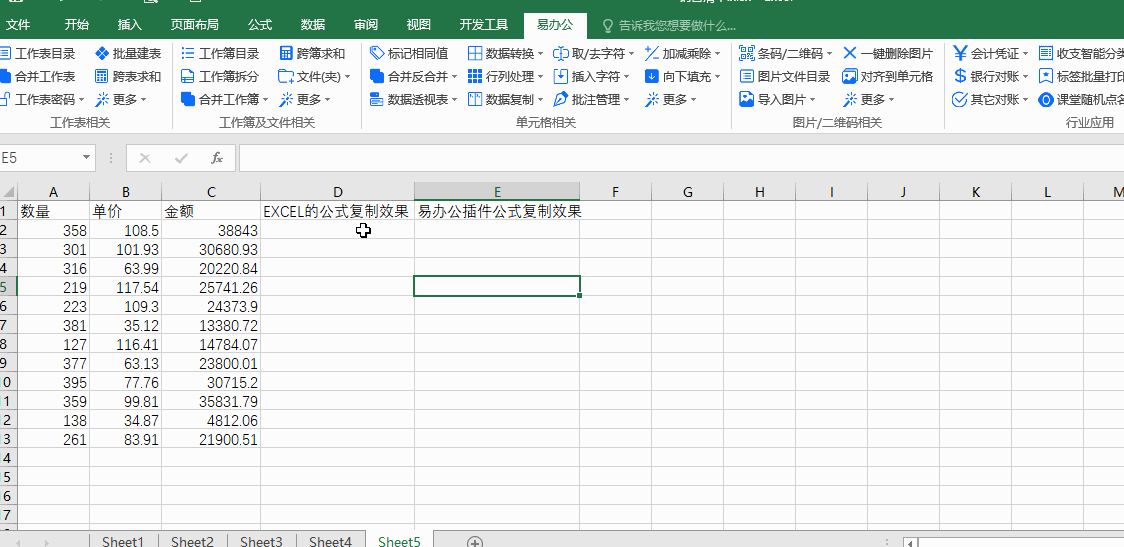Open 加减乘除 dropdown
Image resolution: width=1124 pixels, height=547 pixels.
point(717,54)
